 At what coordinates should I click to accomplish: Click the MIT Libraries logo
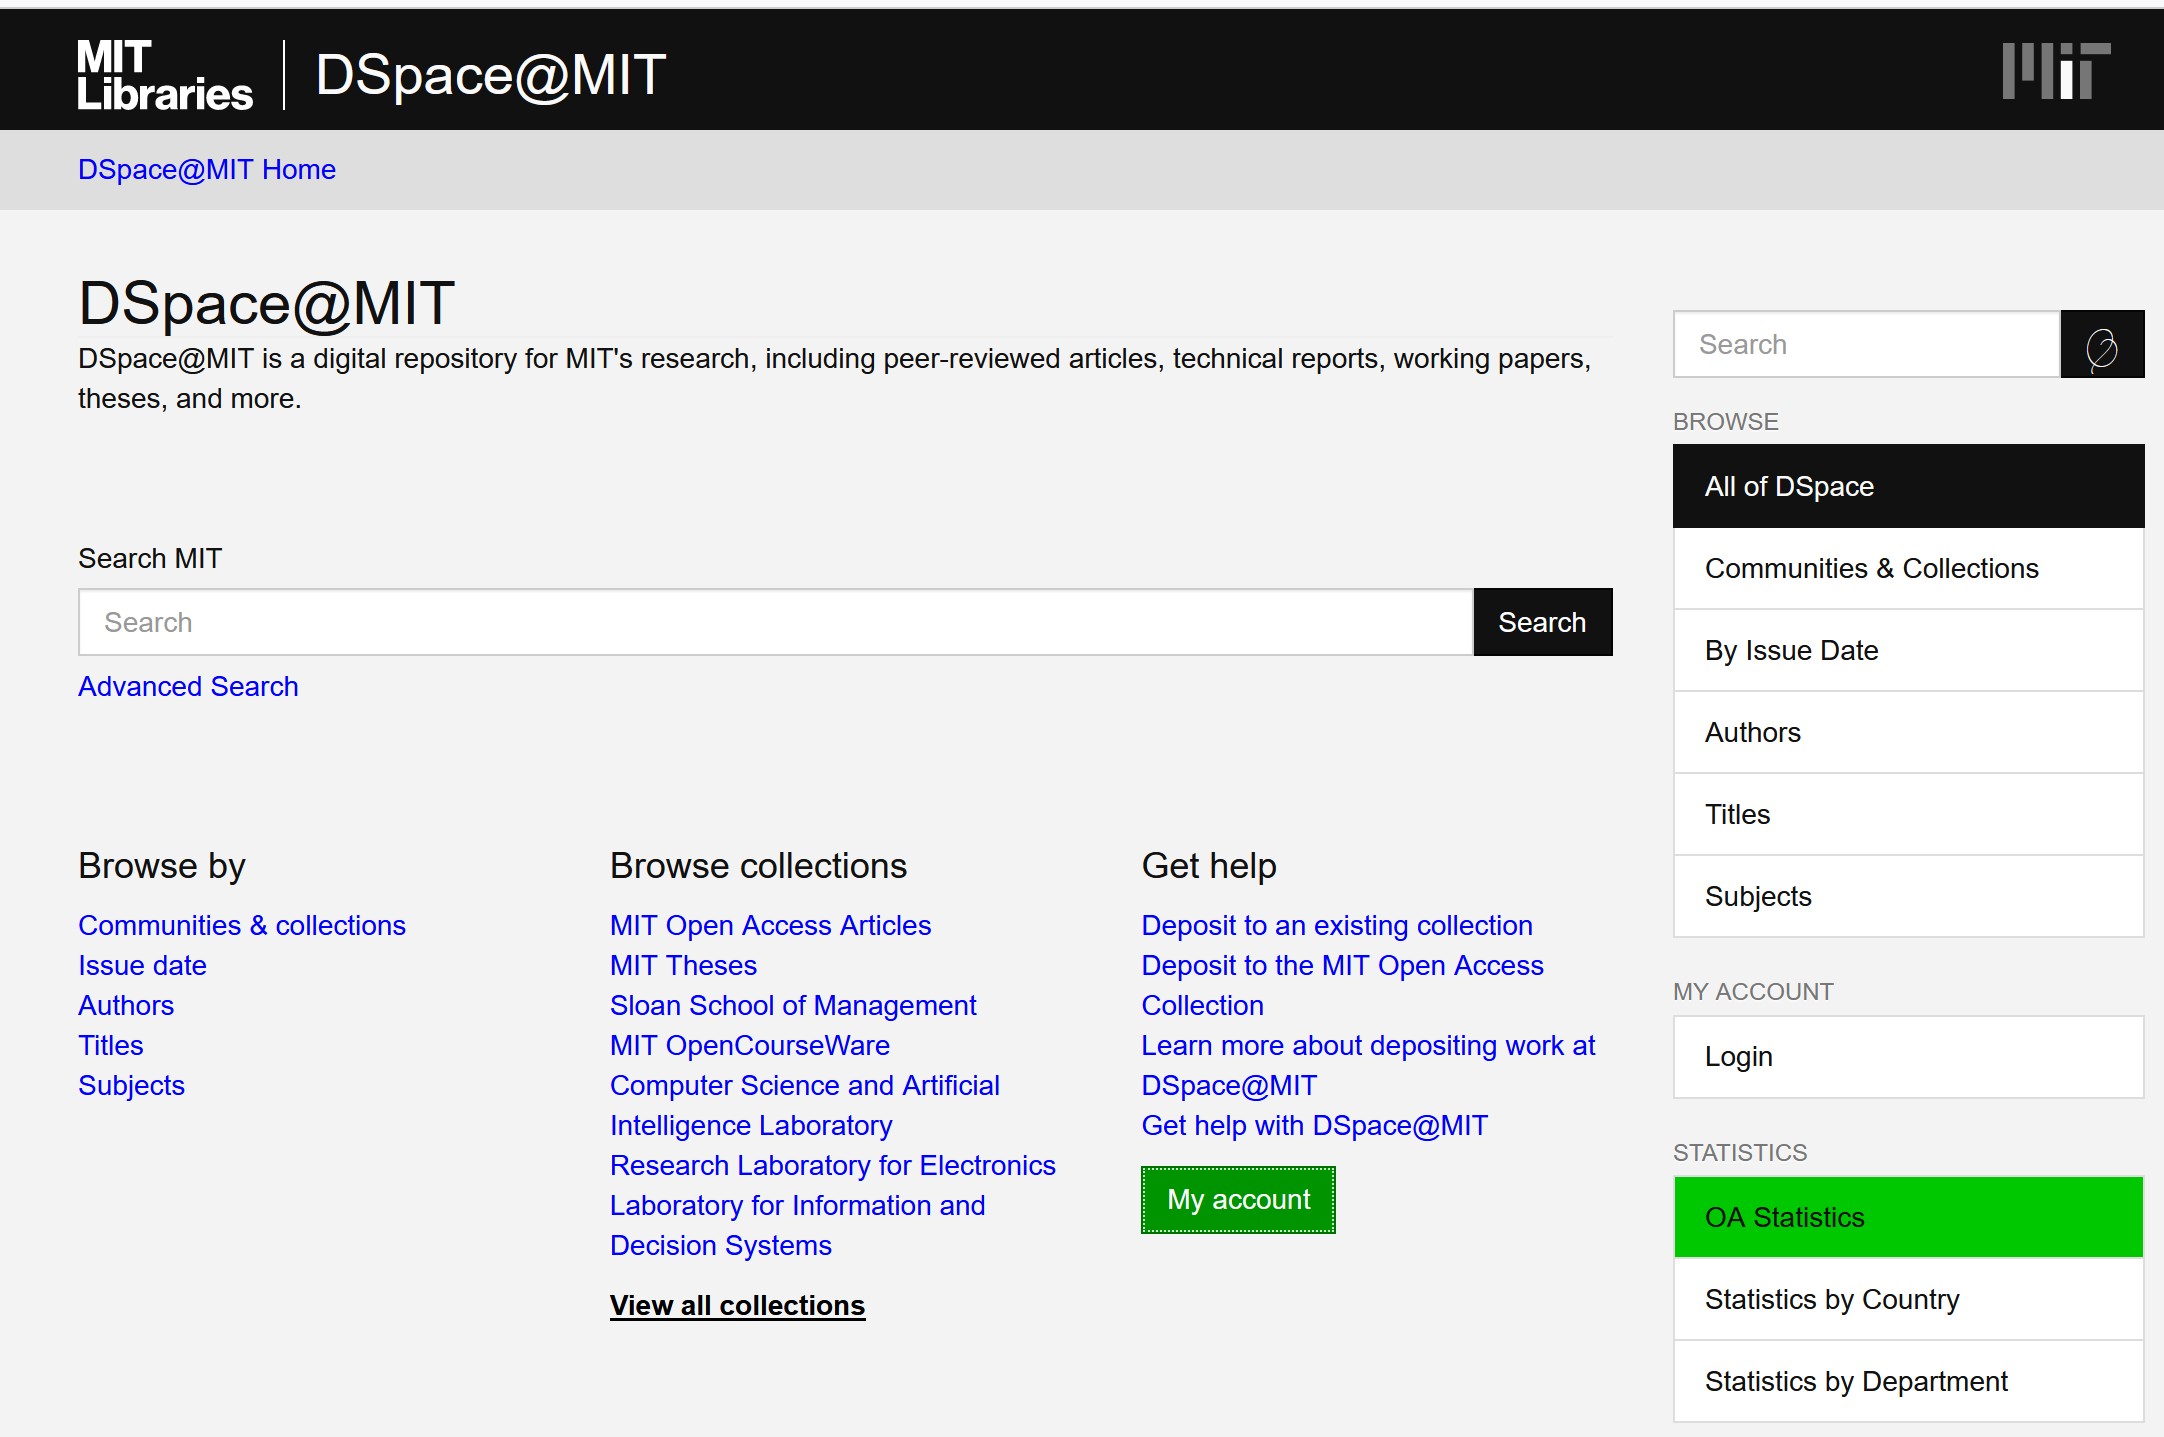165,75
